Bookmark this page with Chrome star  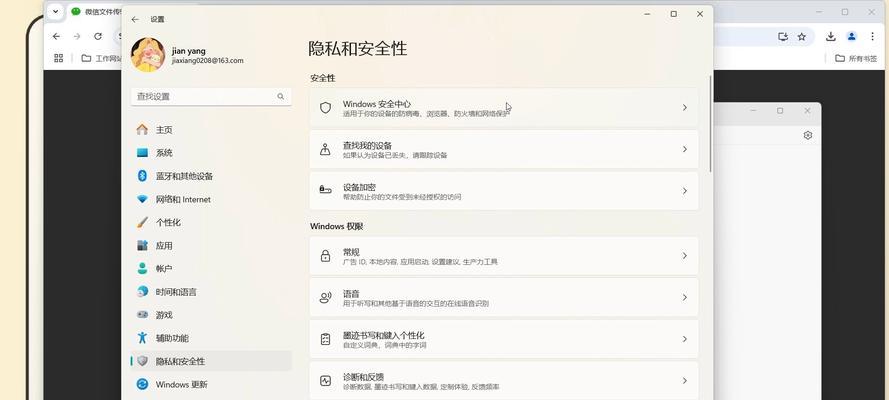click(802, 37)
